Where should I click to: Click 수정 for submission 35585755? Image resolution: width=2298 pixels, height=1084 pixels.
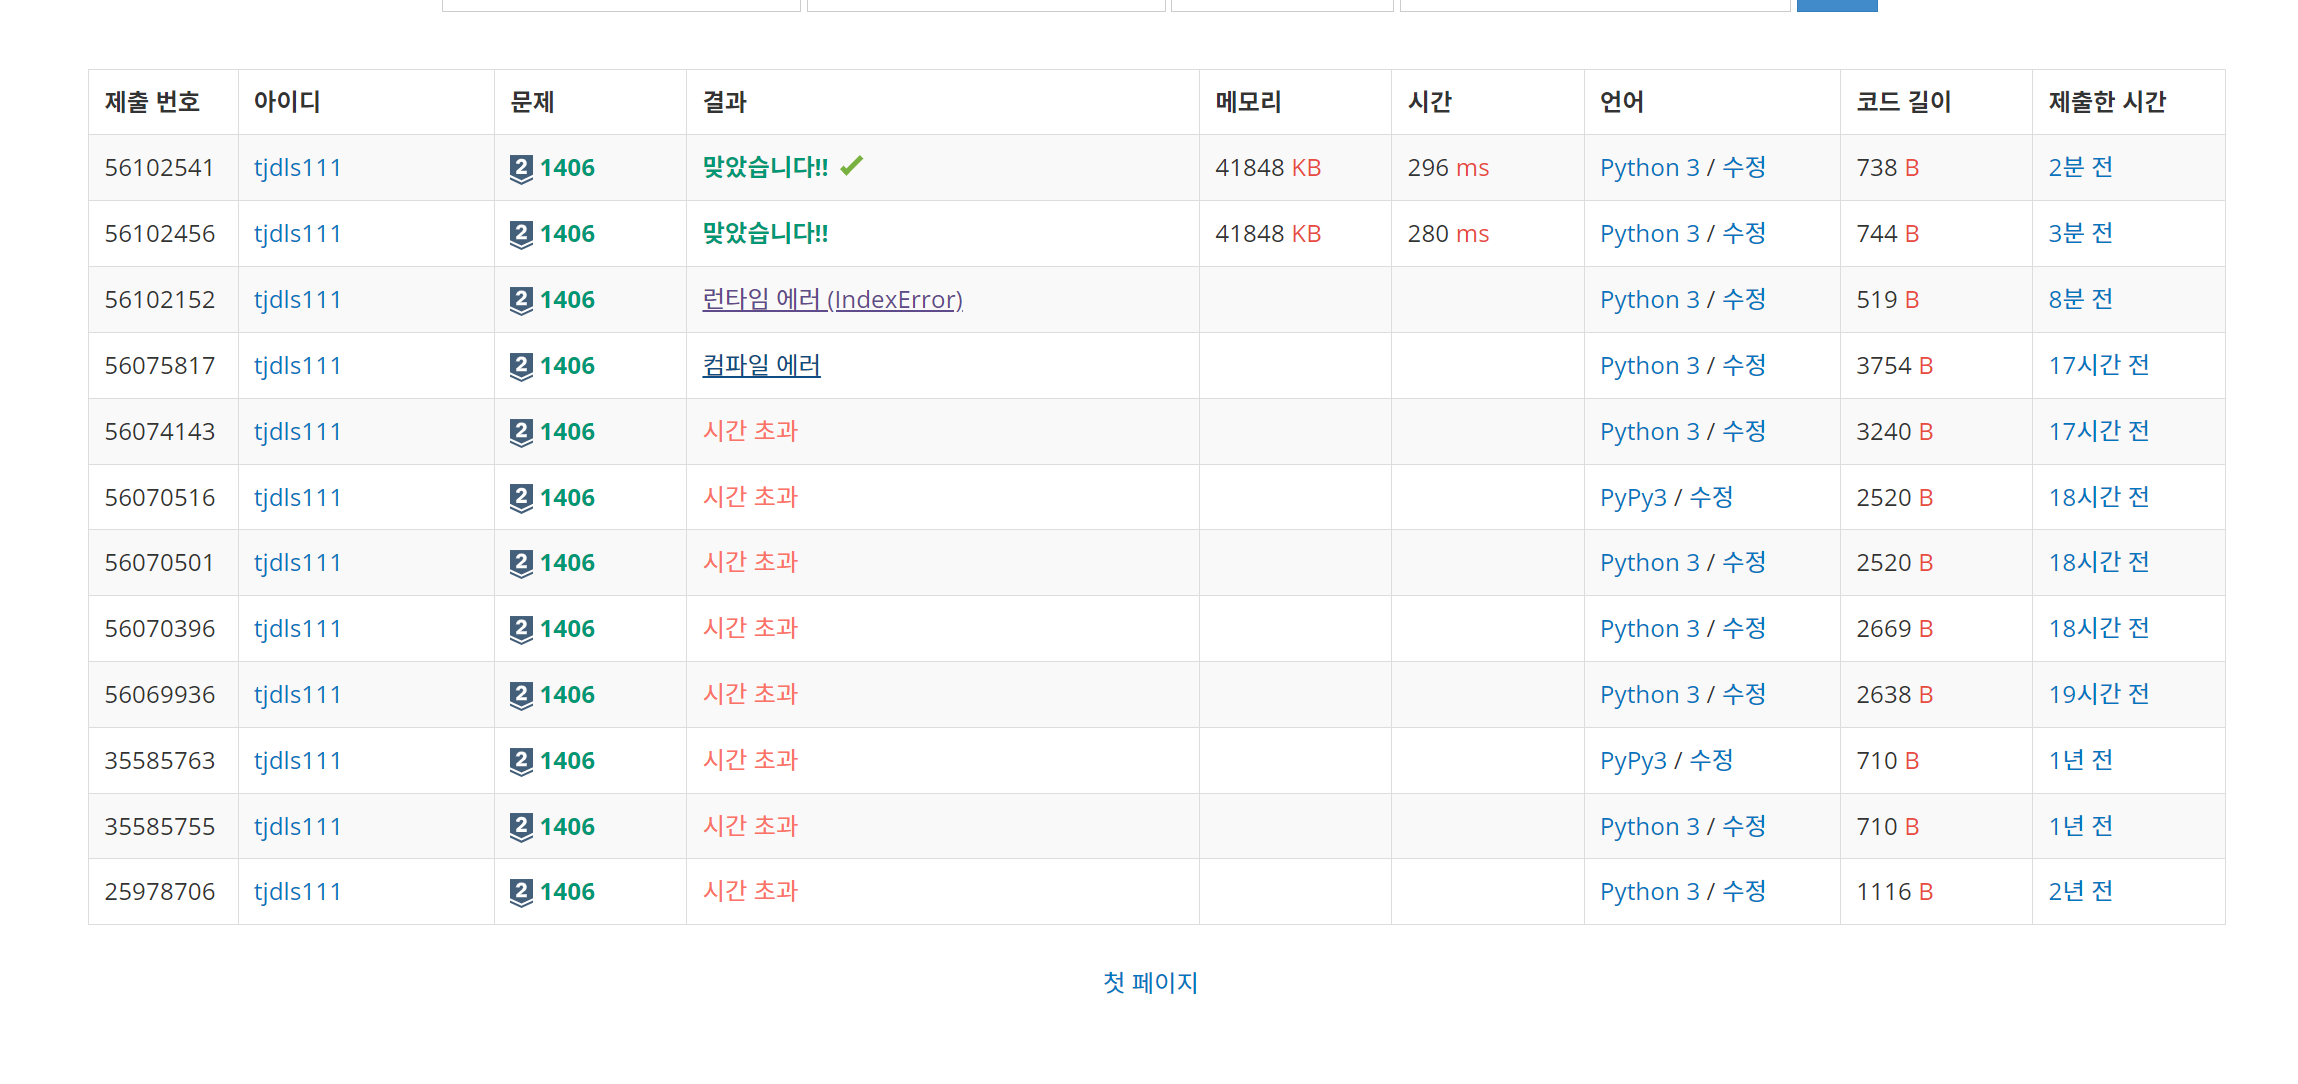pyautogui.click(x=1744, y=827)
